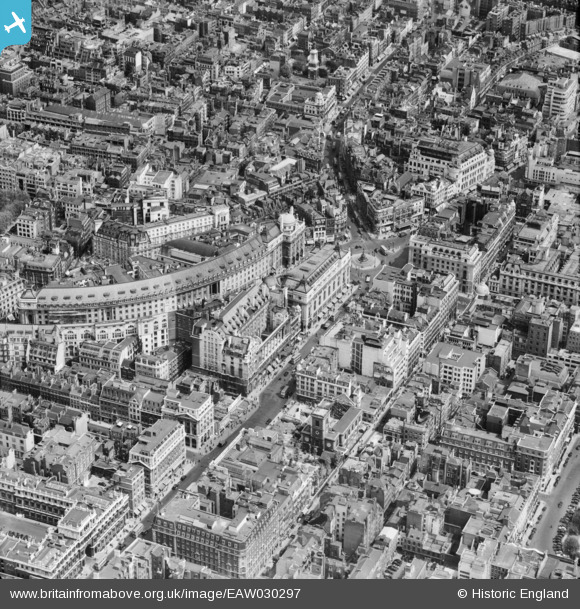The image size is (580, 609).
Task: Select the church clock tower near bottom center
Action: point(320,430)
